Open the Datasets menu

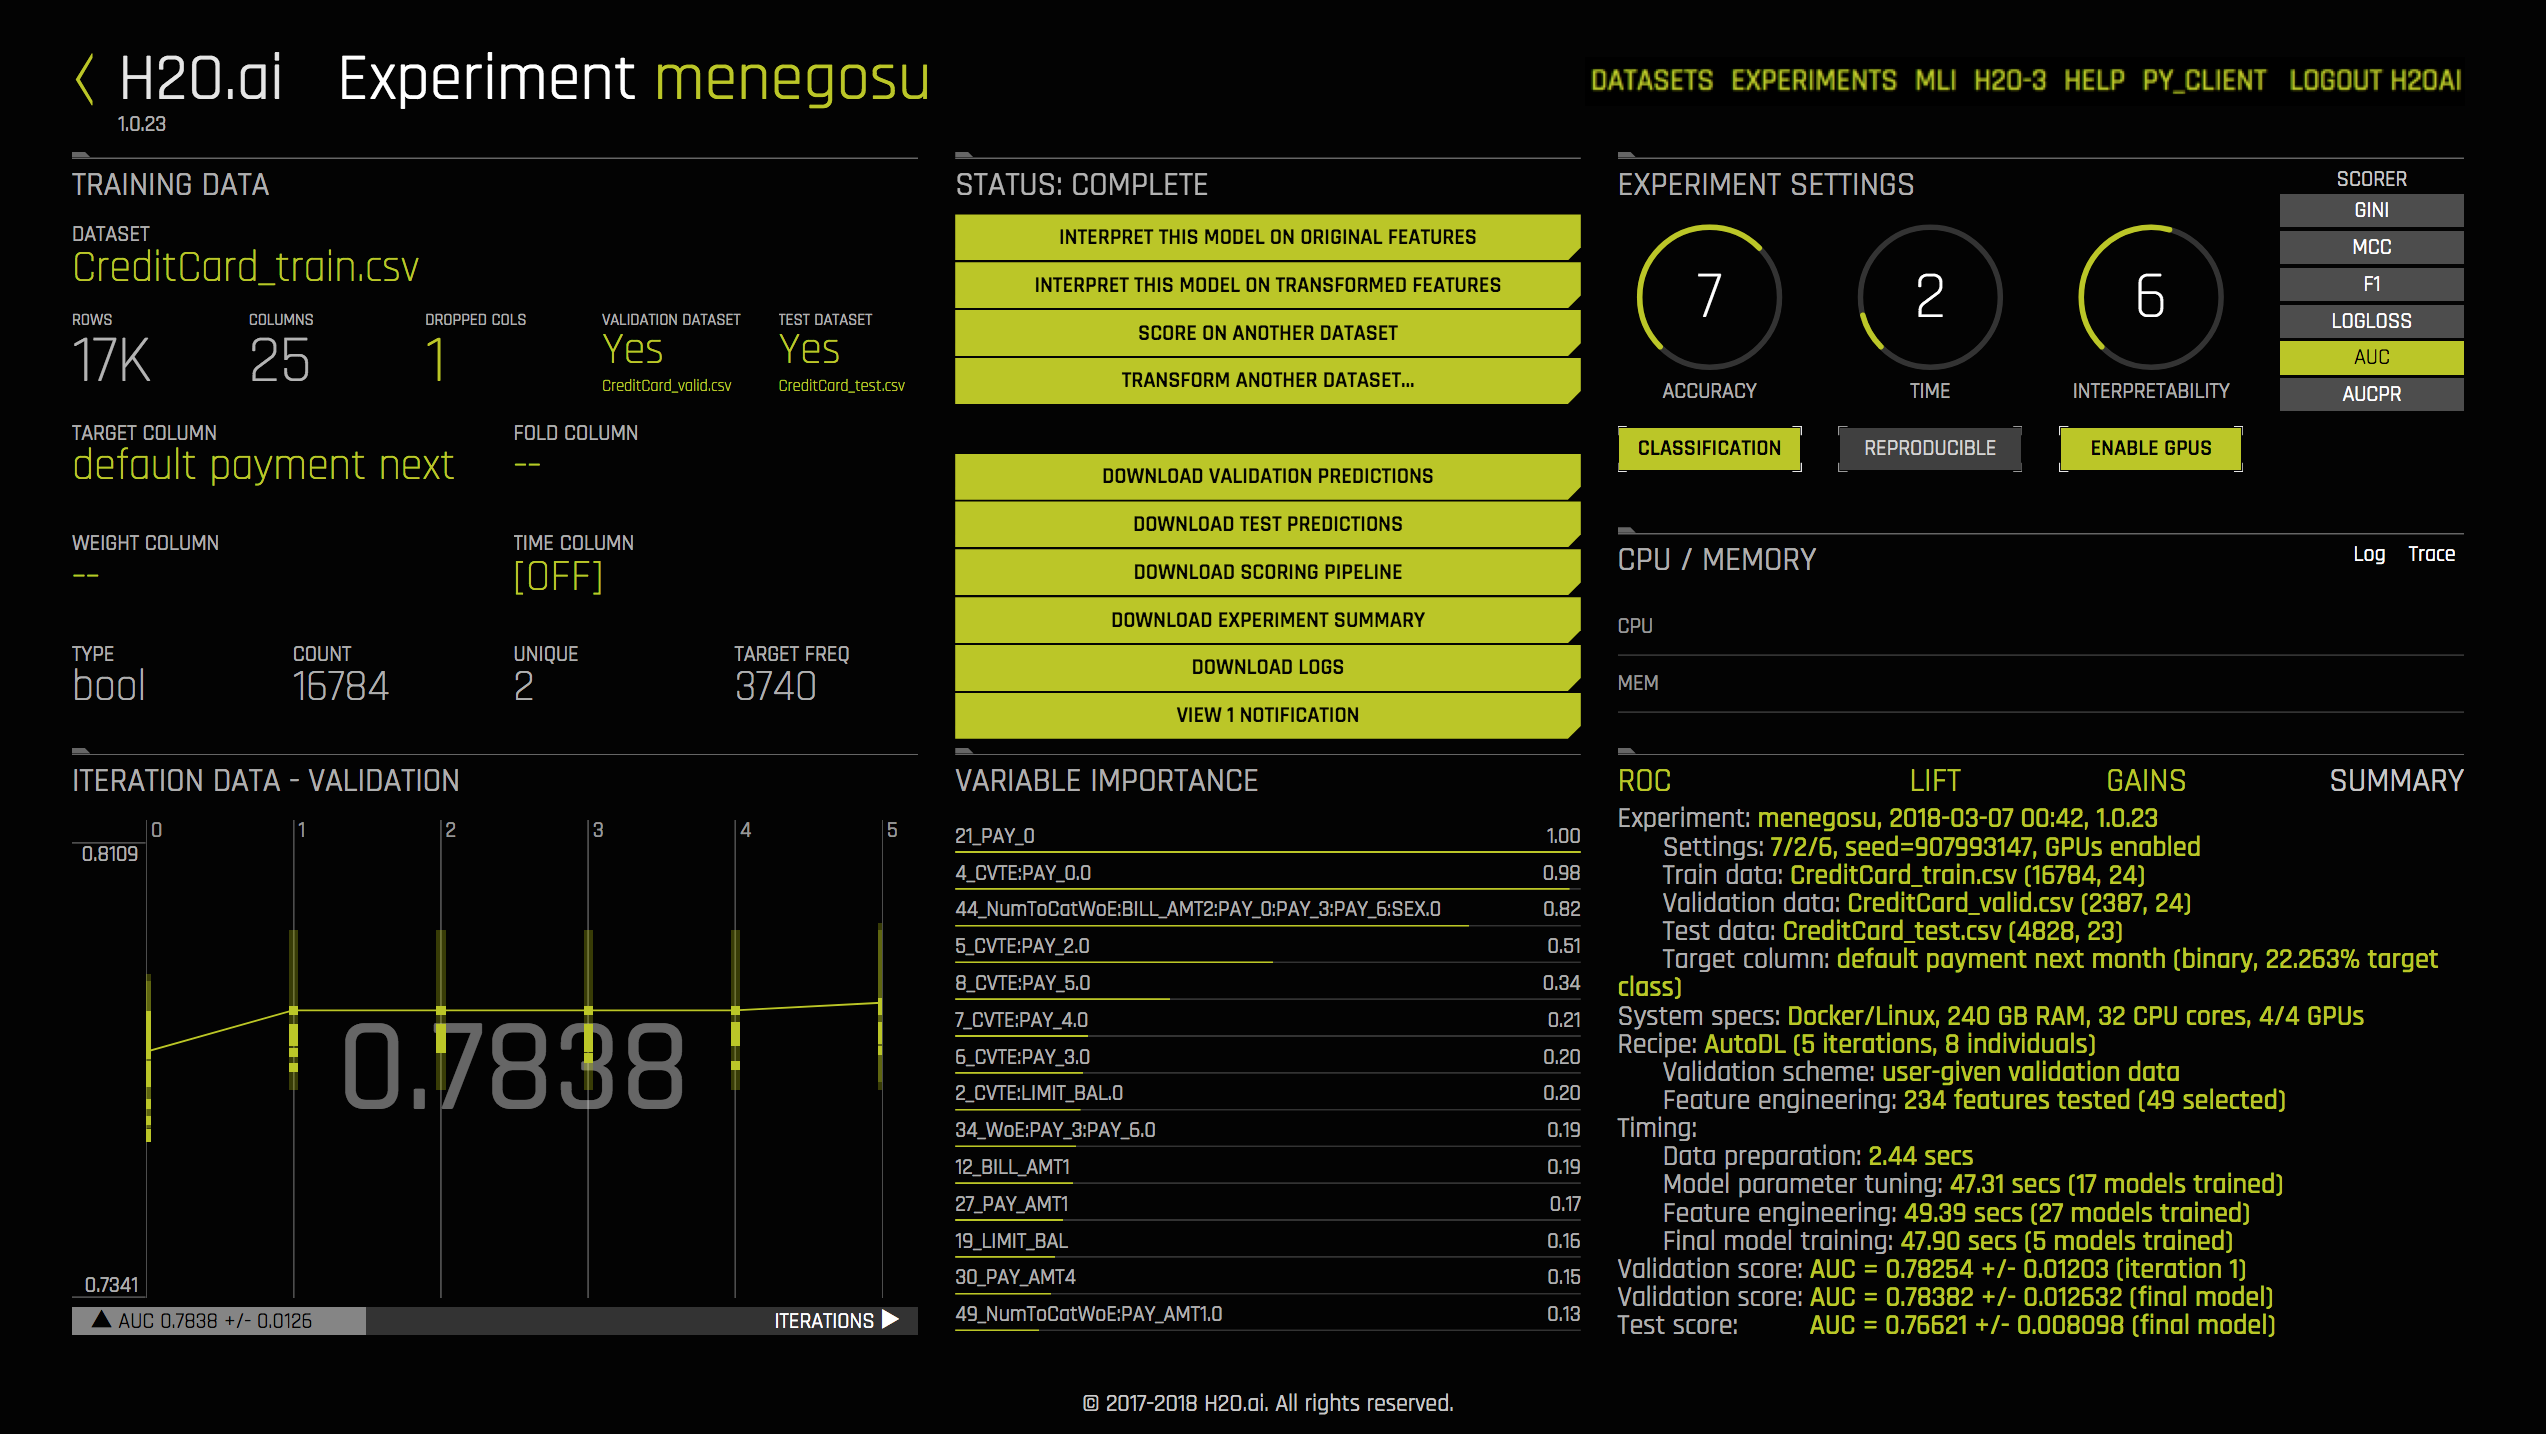point(1651,80)
